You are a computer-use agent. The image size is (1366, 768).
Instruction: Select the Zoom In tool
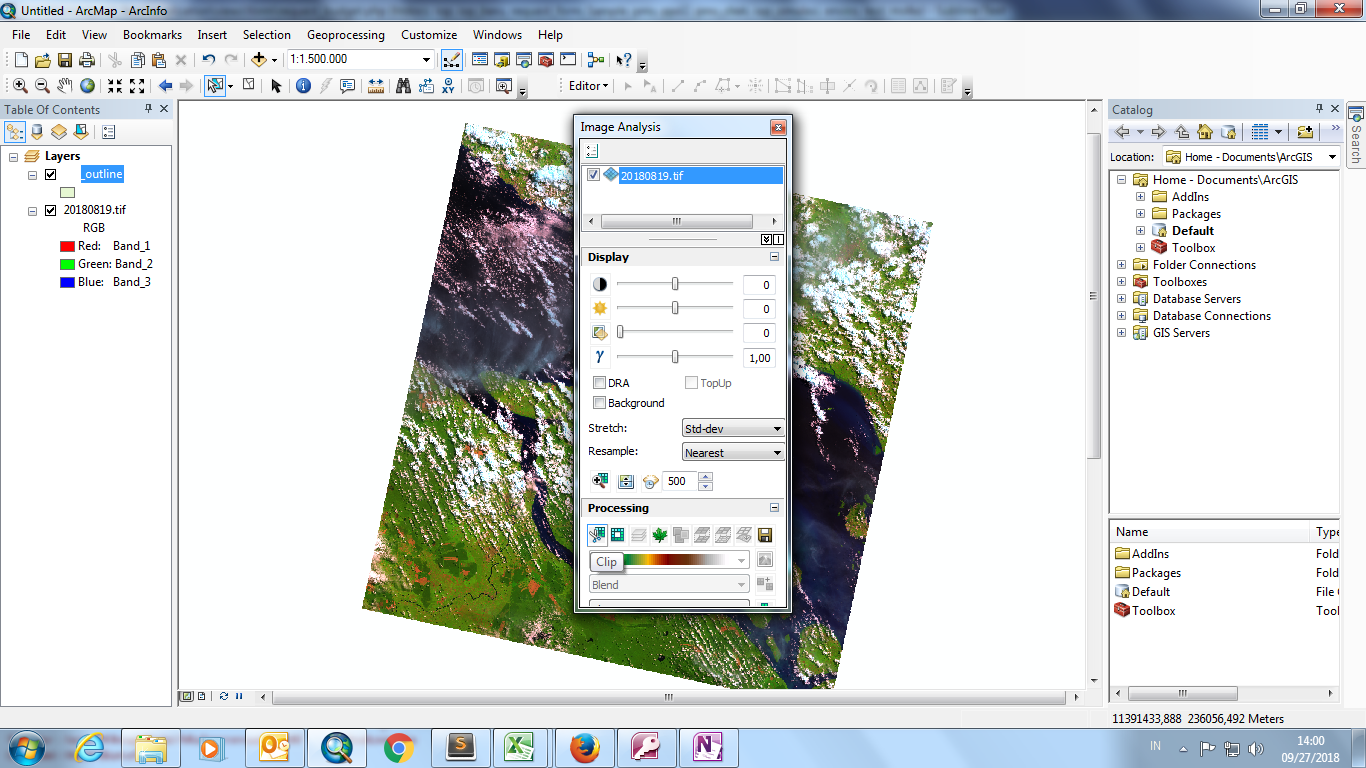click(x=20, y=86)
